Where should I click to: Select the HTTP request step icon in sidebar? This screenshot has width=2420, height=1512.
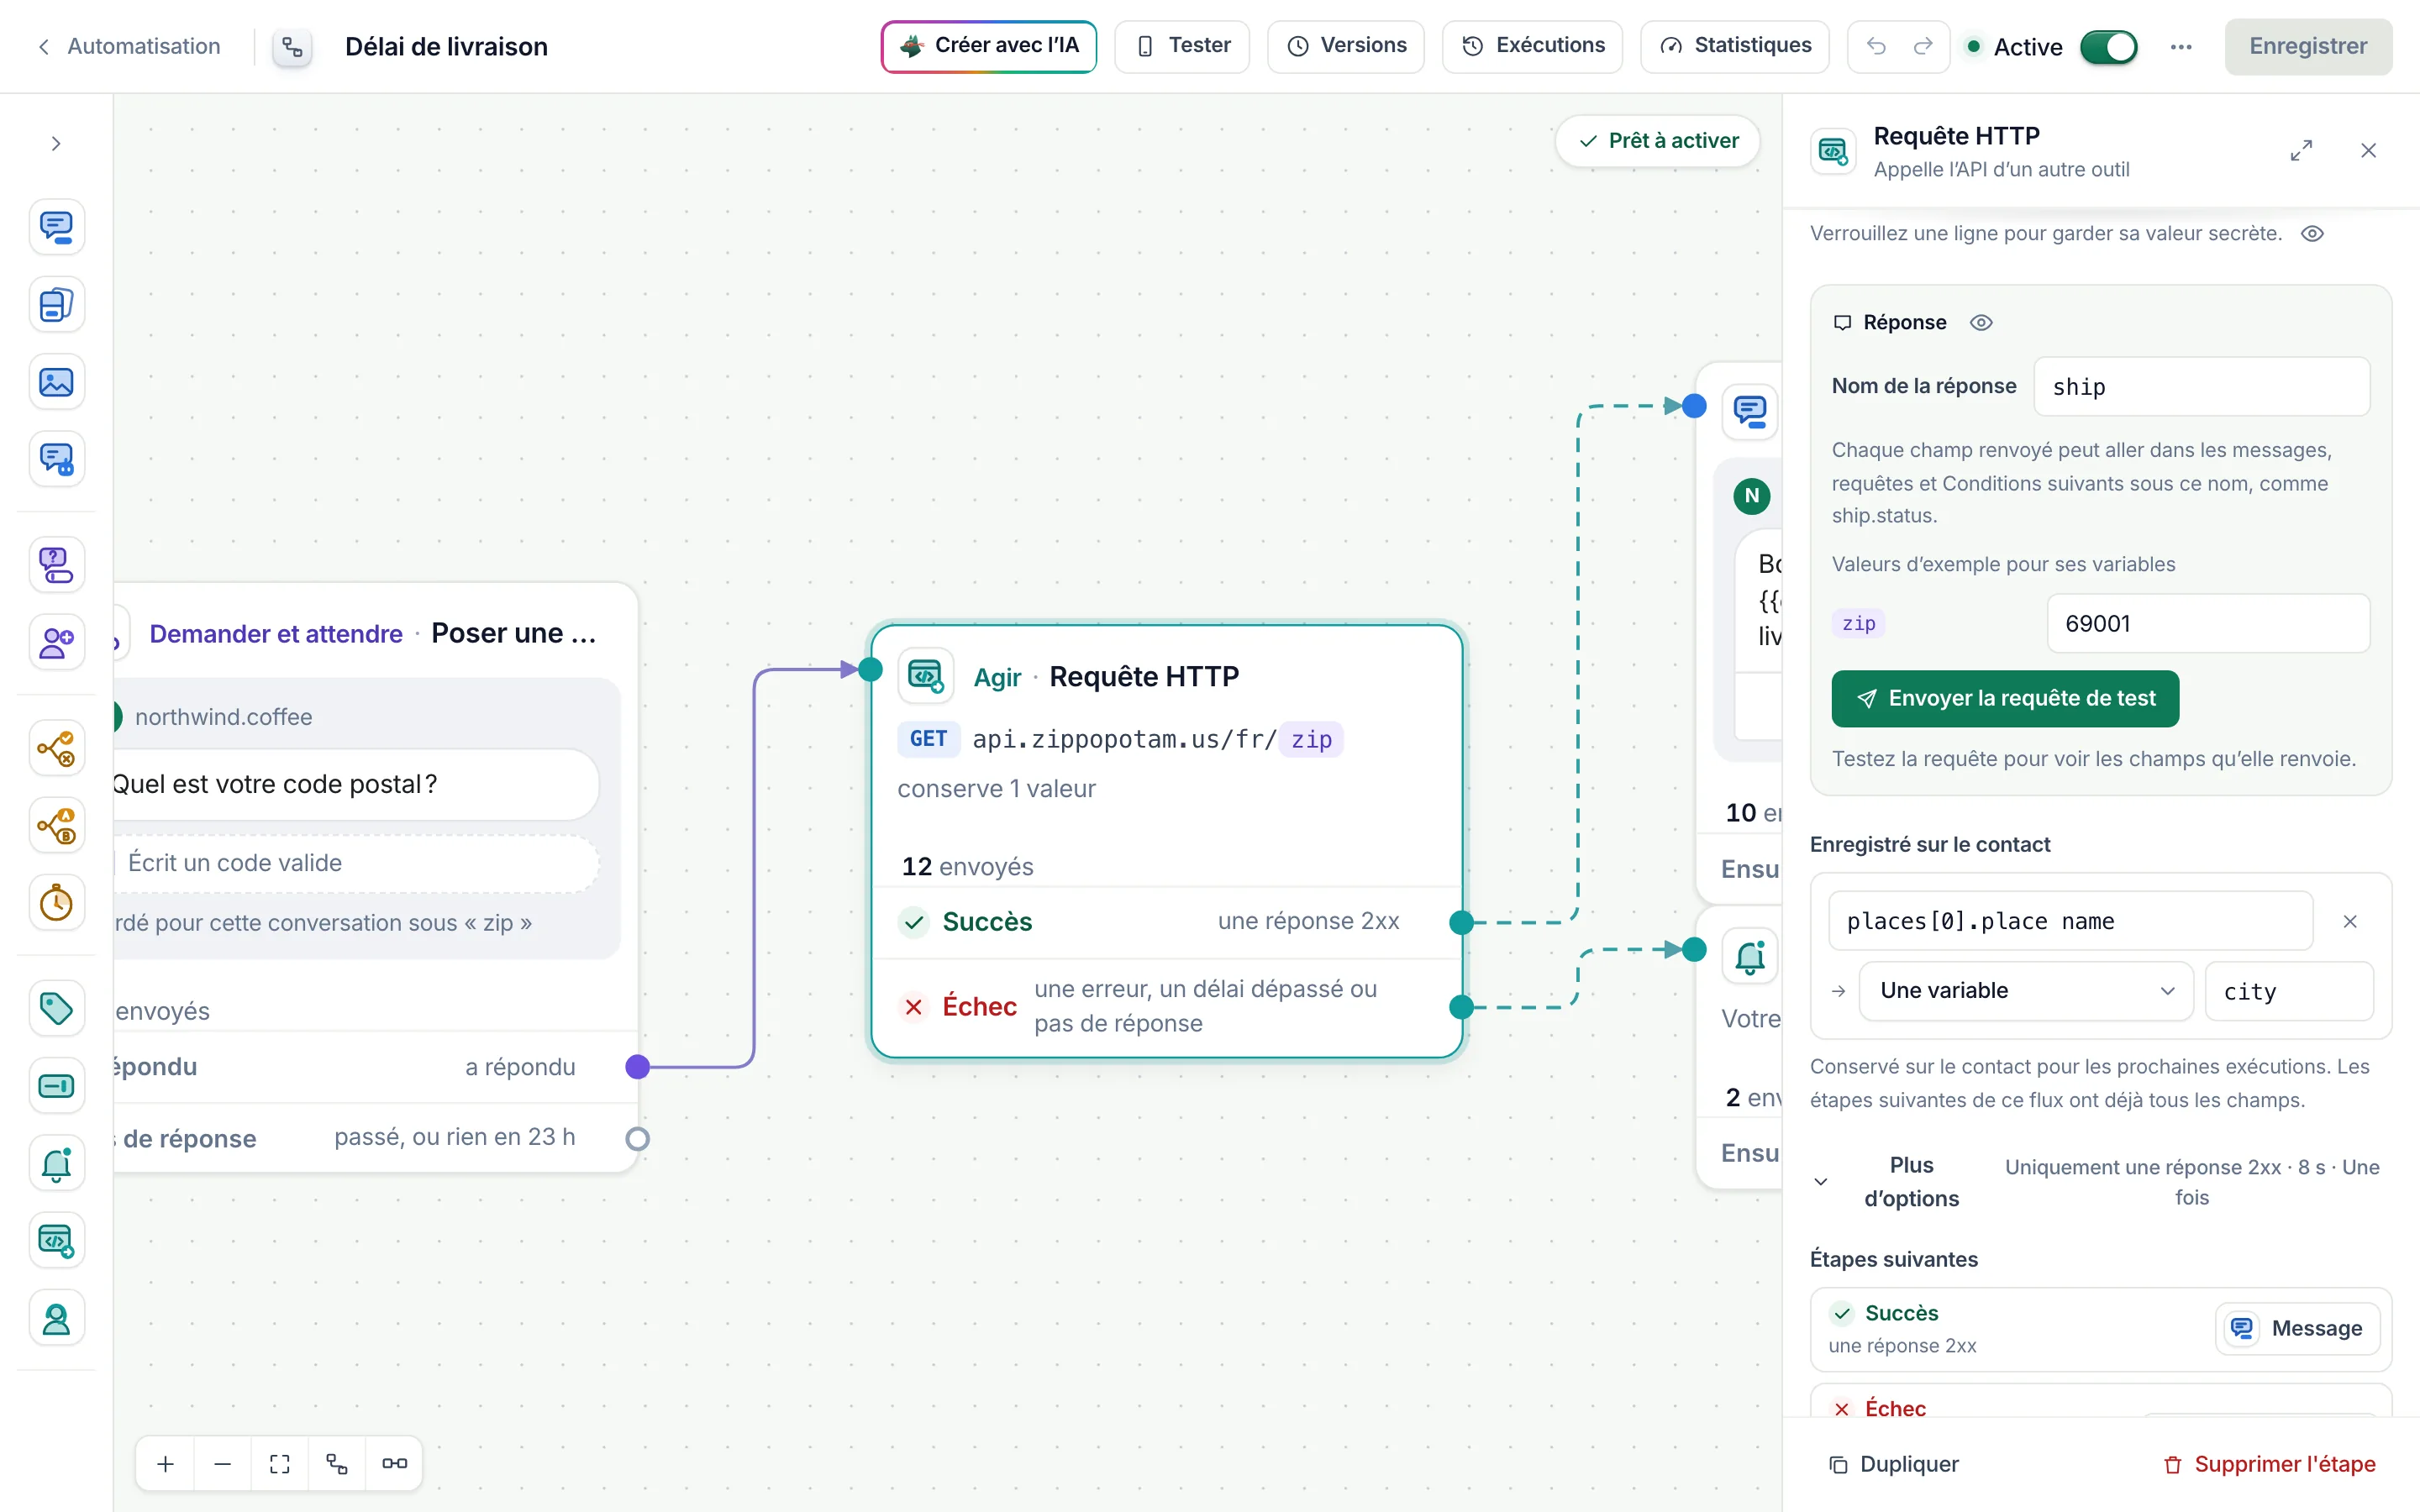(56, 1241)
